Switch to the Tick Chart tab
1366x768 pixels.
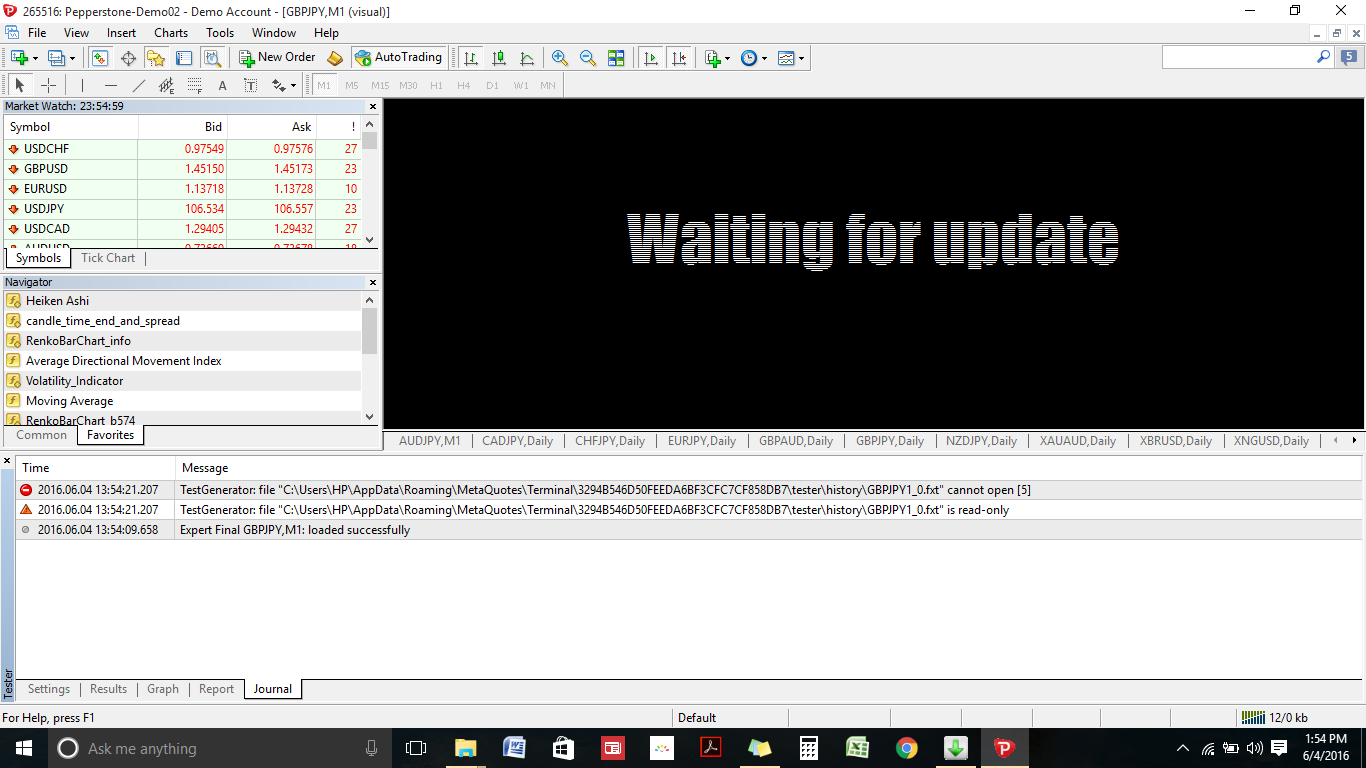pos(108,258)
